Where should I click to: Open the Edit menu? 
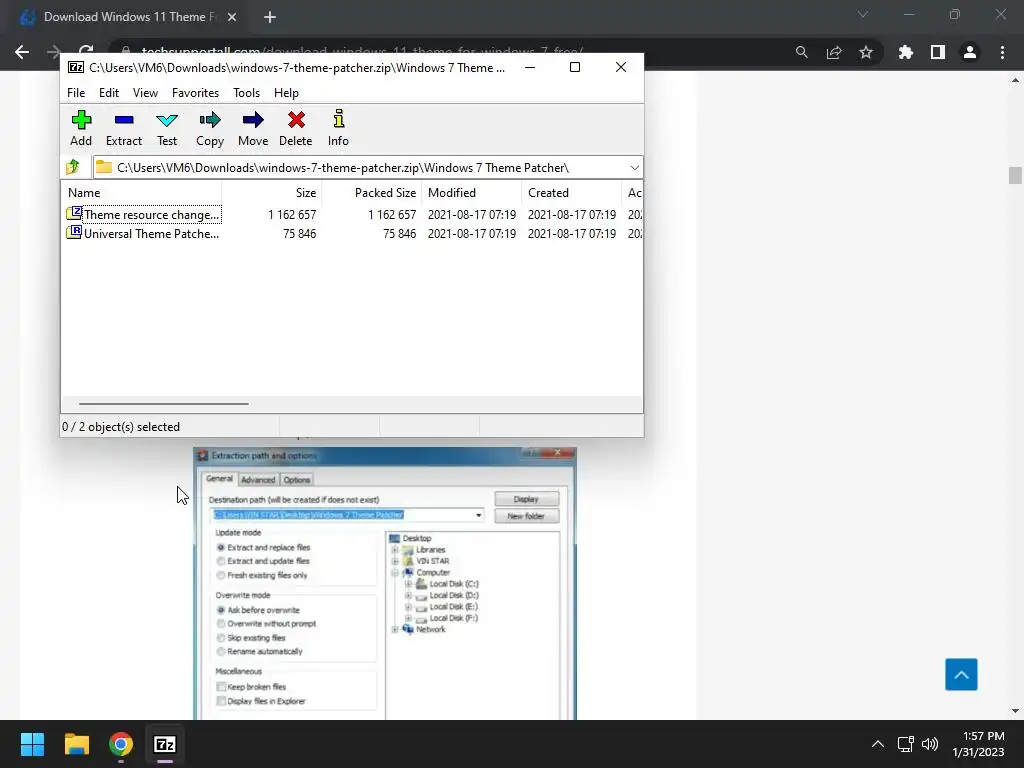tap(108, 93)
